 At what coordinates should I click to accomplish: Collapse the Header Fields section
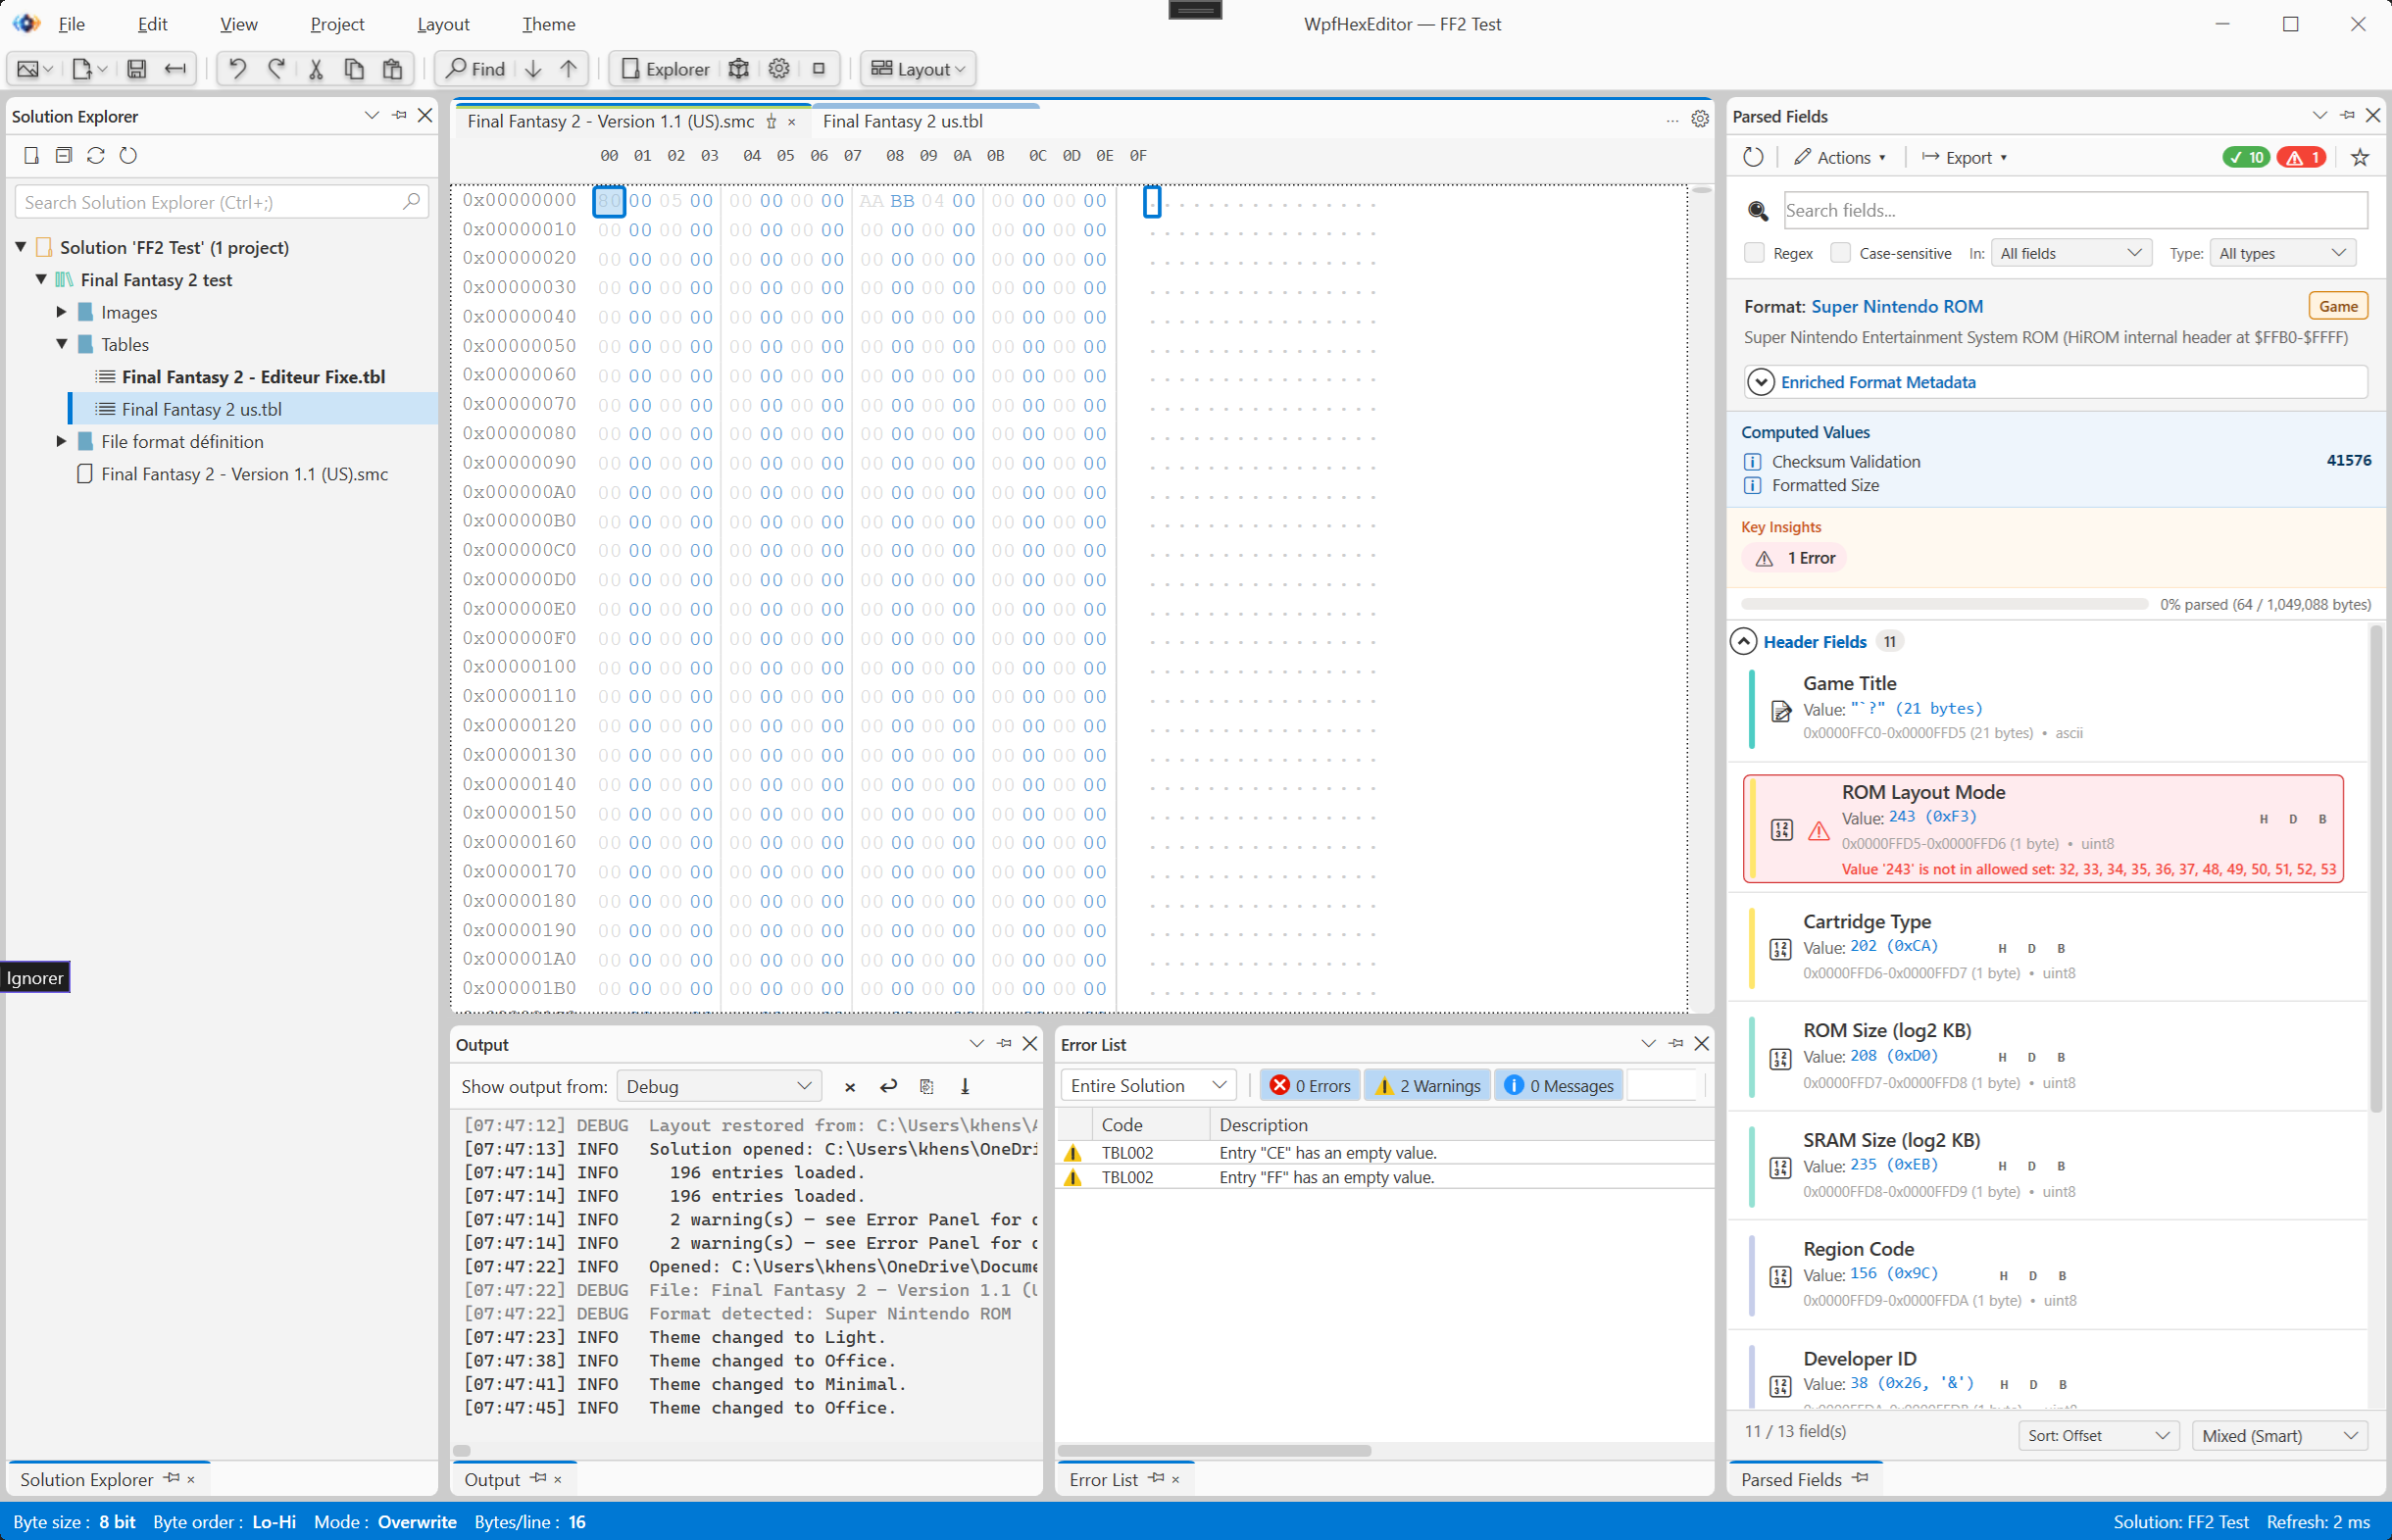tap(1744, 641)
